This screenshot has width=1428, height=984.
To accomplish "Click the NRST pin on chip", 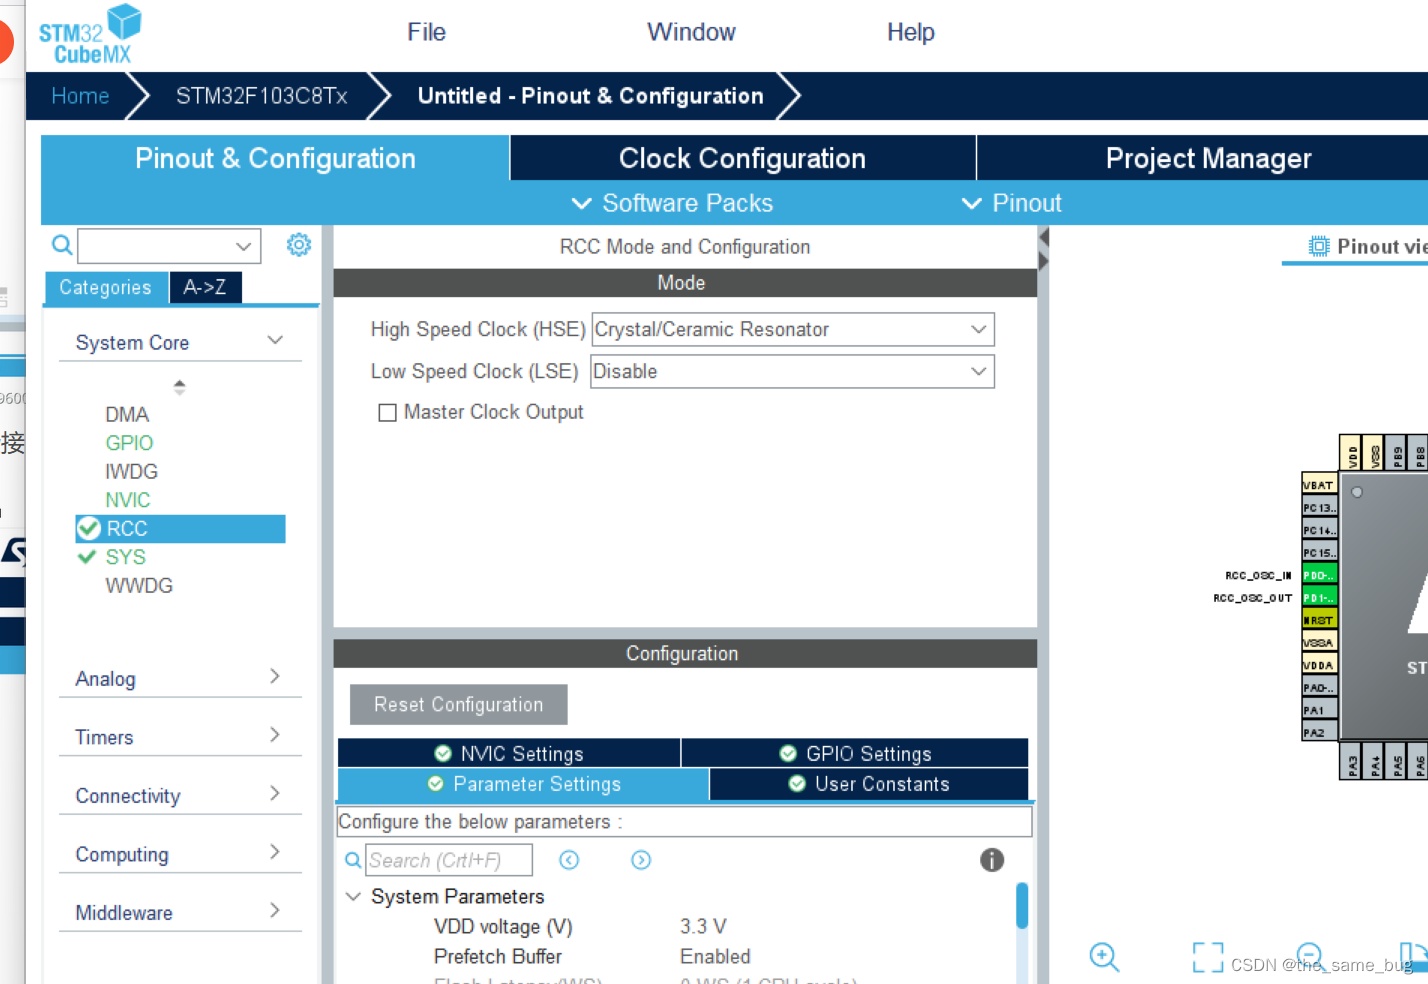I will 1319,620.
